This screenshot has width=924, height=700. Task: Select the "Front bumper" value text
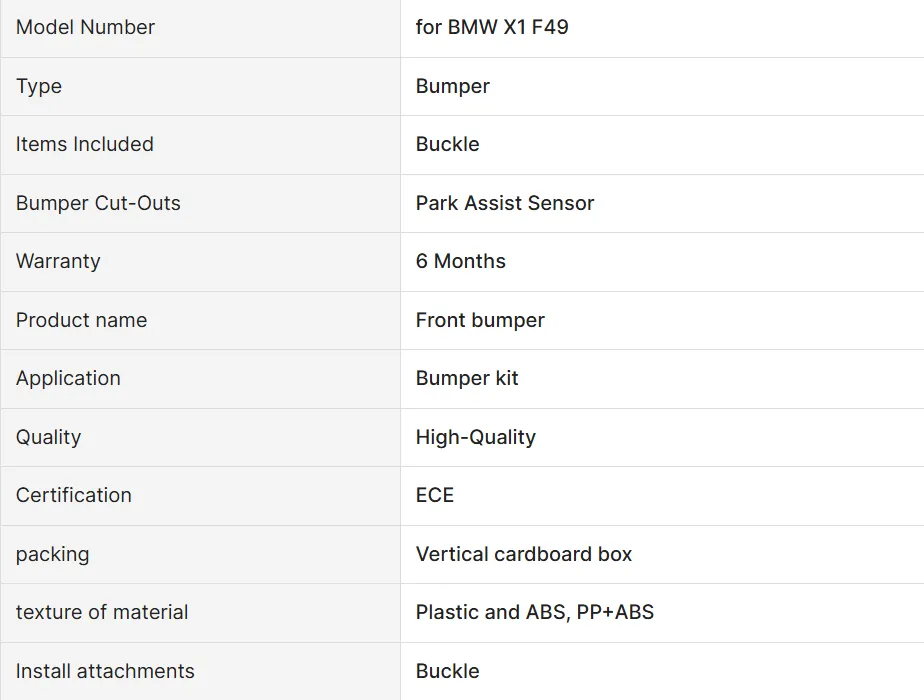[x=480, y=320]
